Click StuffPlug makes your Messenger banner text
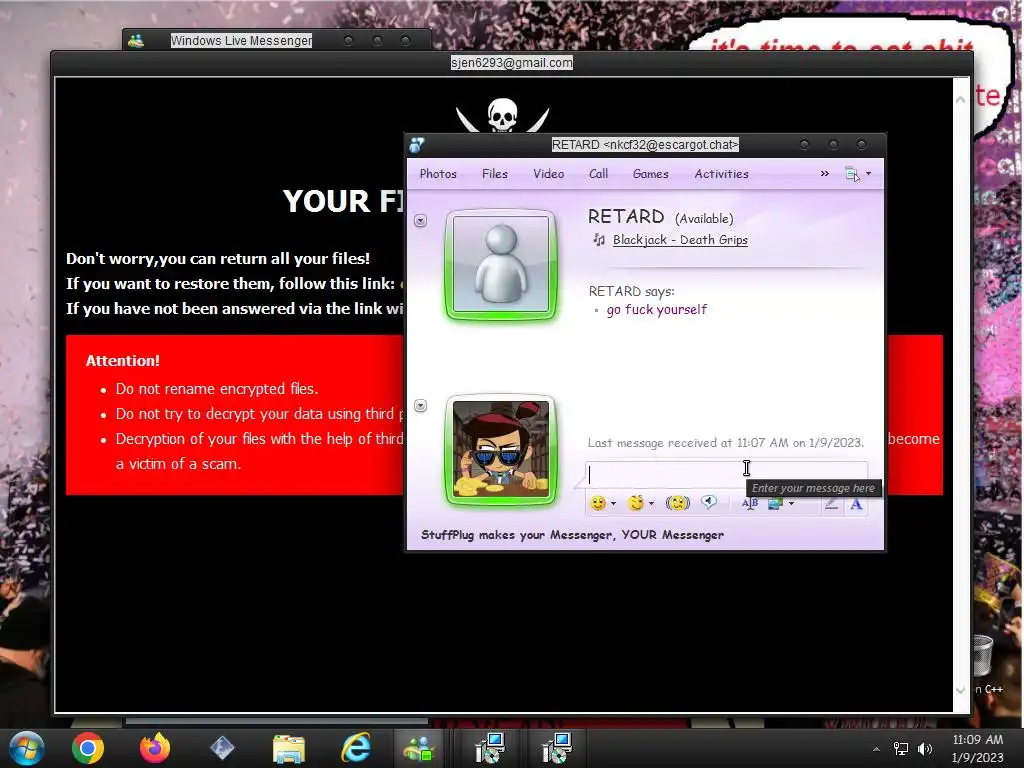Screen dimensions: 1024x768 pos(572,535)
